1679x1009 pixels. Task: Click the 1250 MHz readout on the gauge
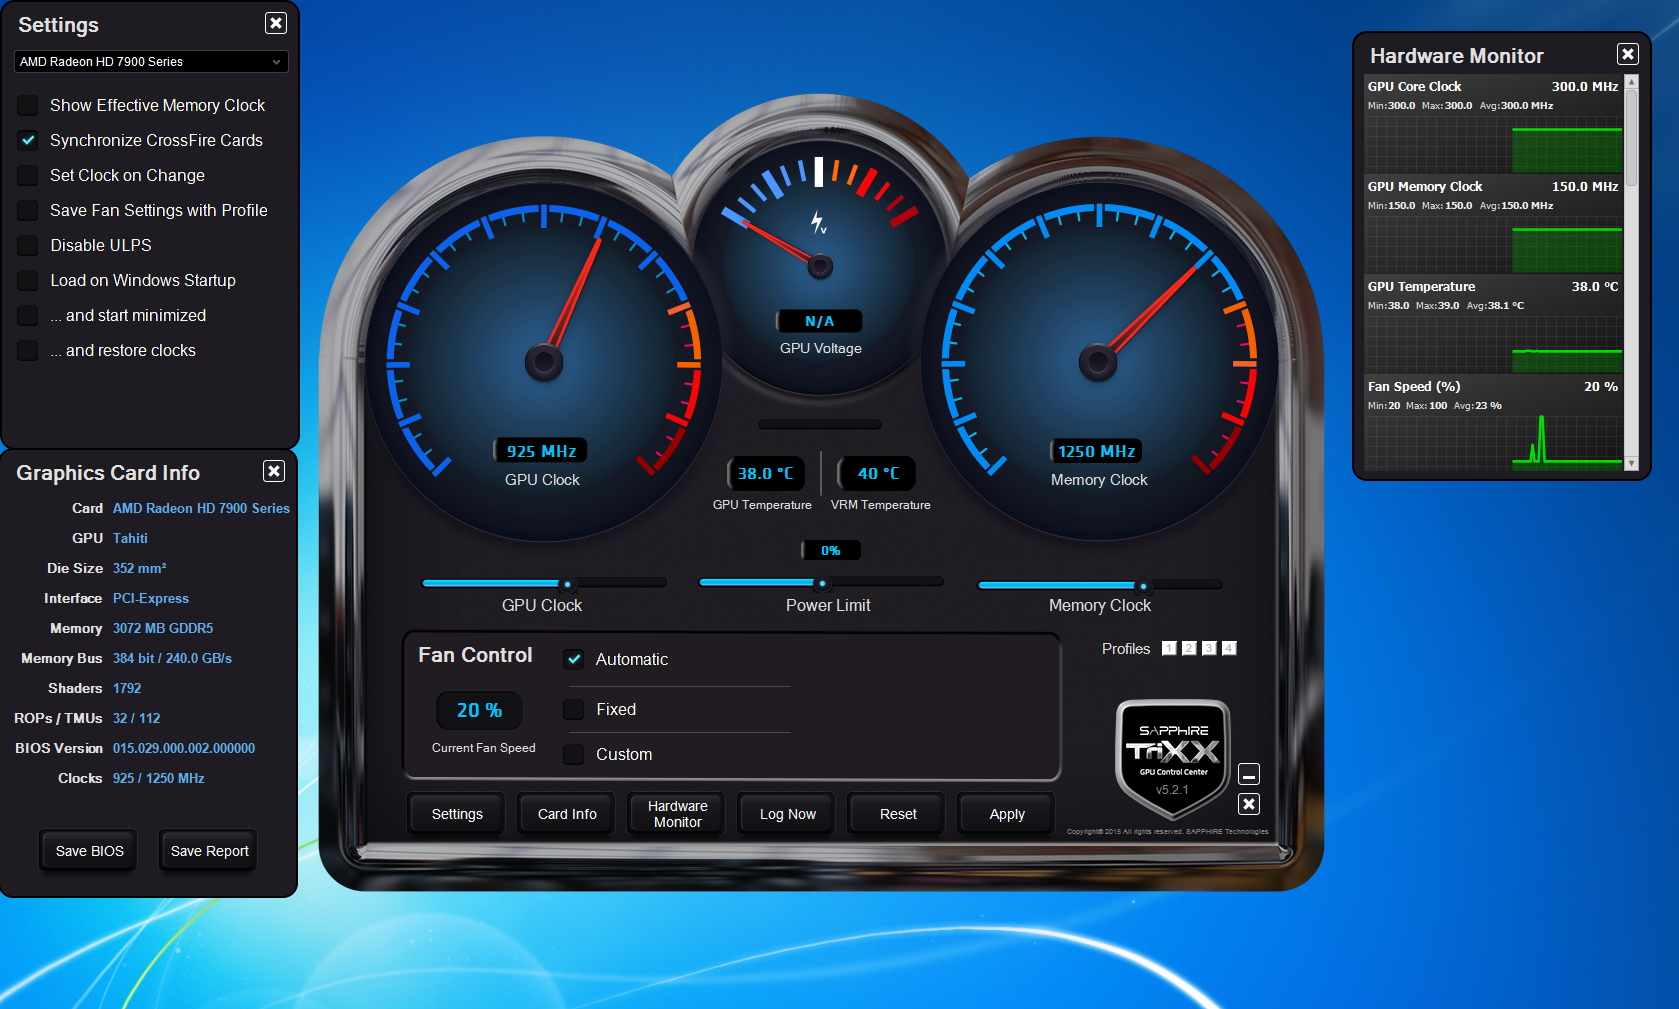1097,451
